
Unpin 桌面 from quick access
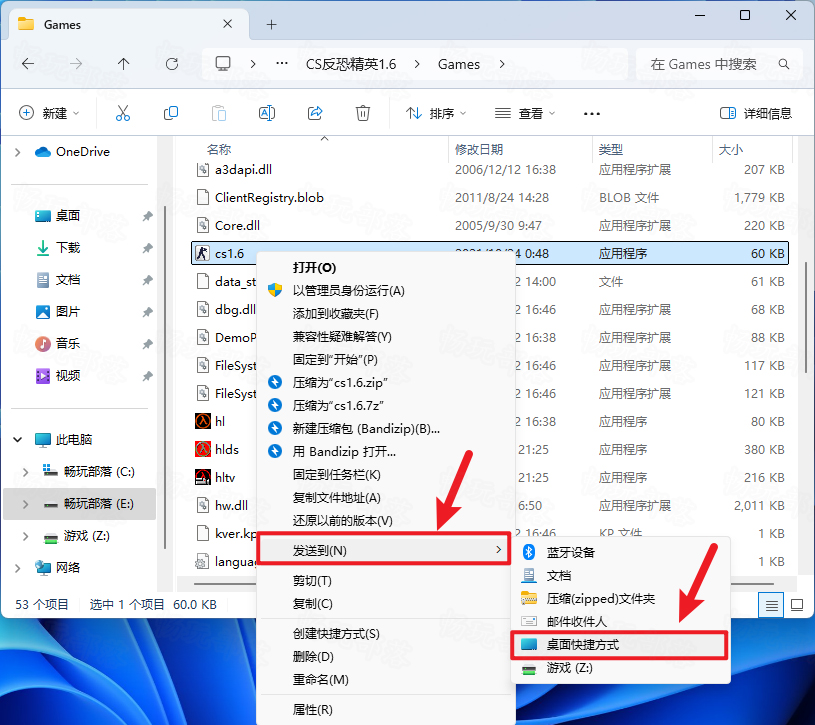148,216
